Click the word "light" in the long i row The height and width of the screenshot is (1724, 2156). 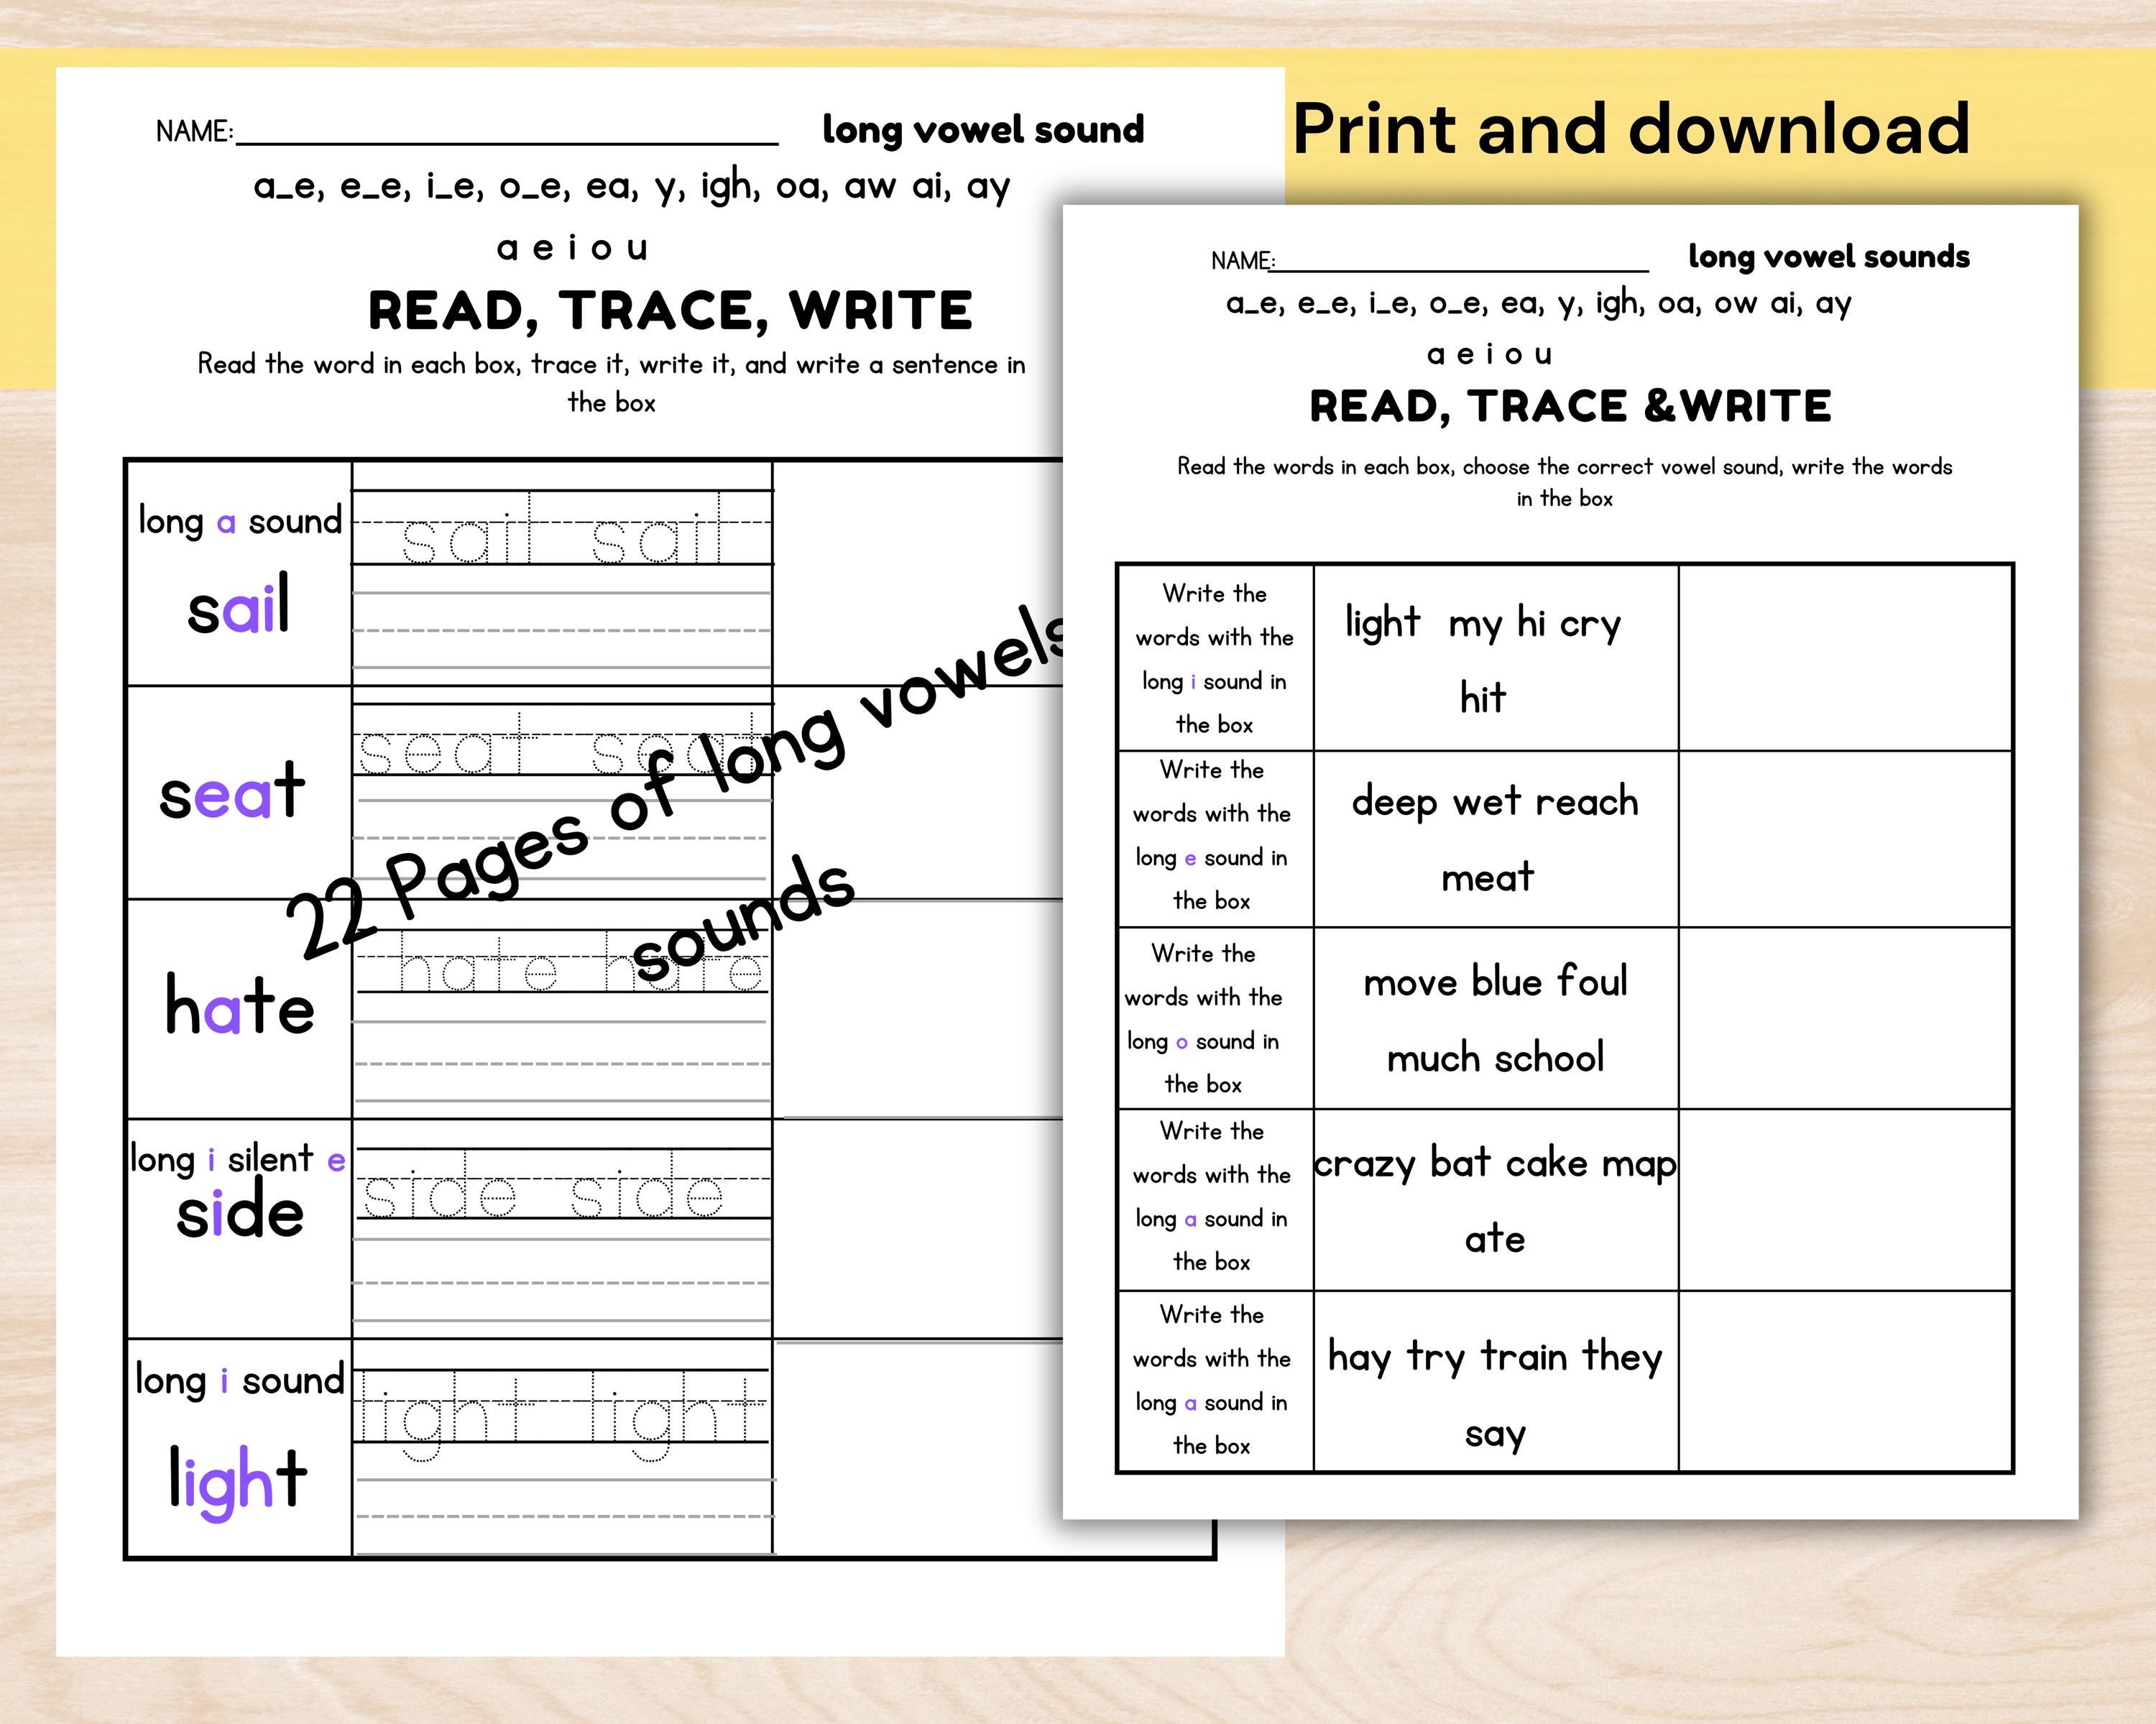238,1480
